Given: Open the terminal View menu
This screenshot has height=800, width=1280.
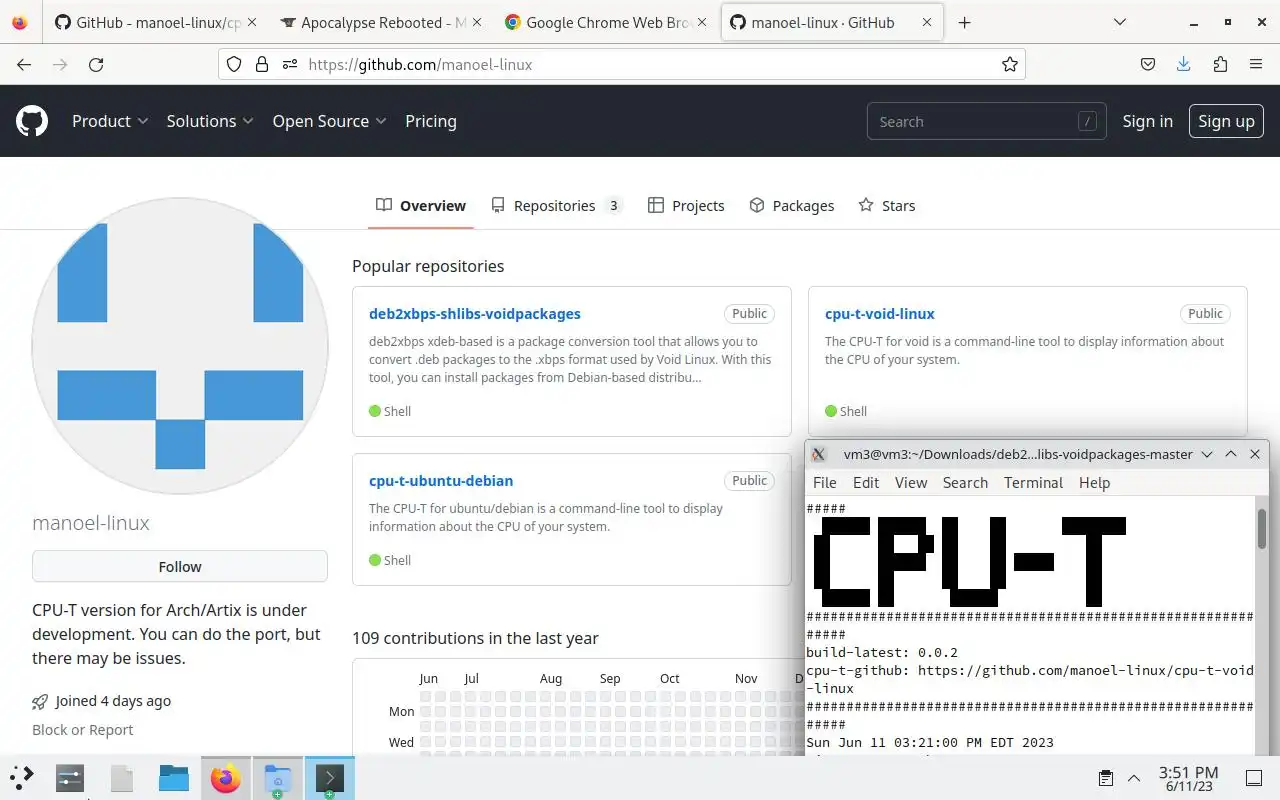Looking at the screenshot, I should click(x=911, y=482).
